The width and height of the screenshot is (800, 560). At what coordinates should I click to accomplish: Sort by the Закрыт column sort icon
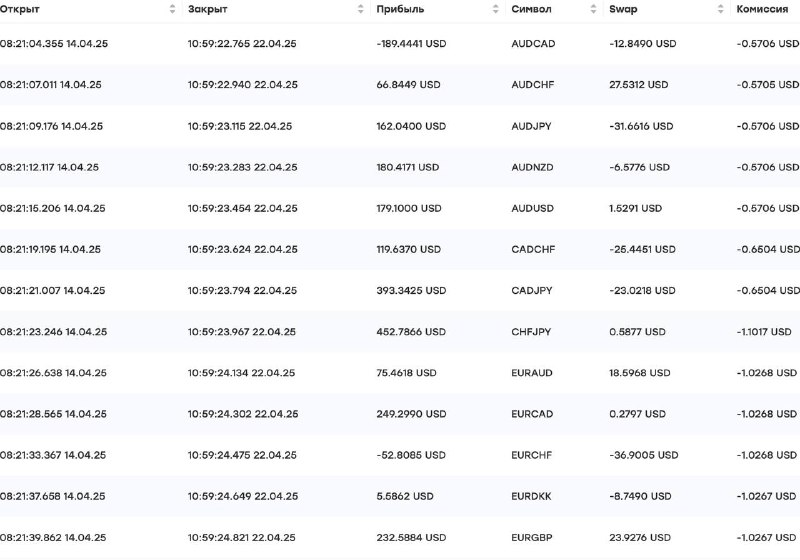tap(361, 9)
